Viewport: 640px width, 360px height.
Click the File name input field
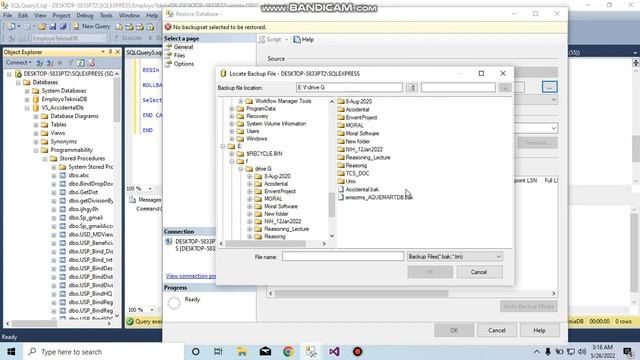point(343,256)
